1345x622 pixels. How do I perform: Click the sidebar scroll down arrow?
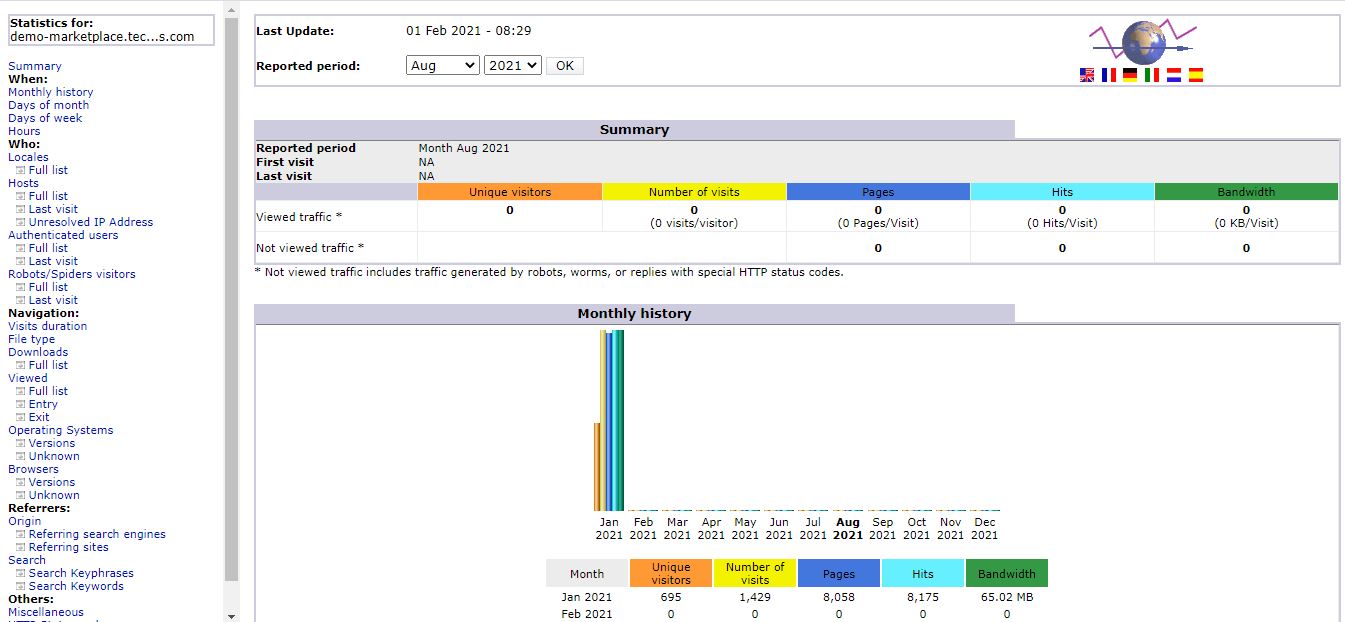(x=232, y=615)
